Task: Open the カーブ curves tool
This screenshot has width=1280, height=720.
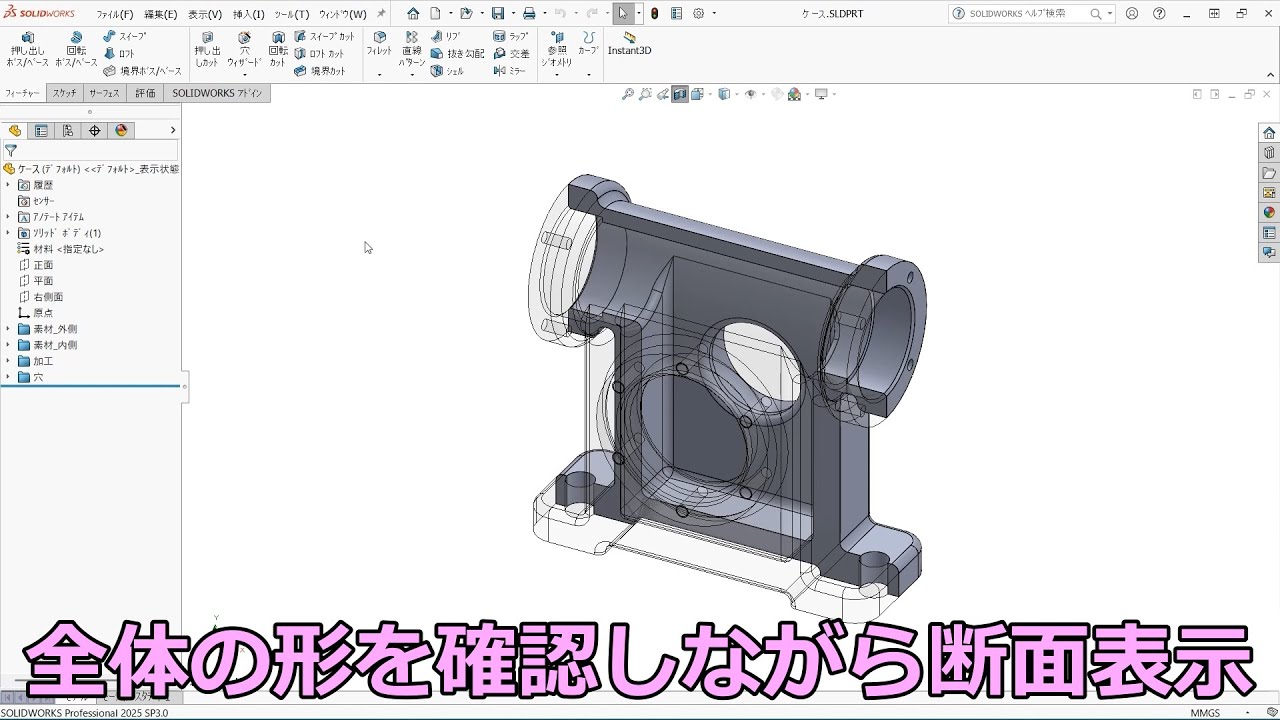Action: 588,43
